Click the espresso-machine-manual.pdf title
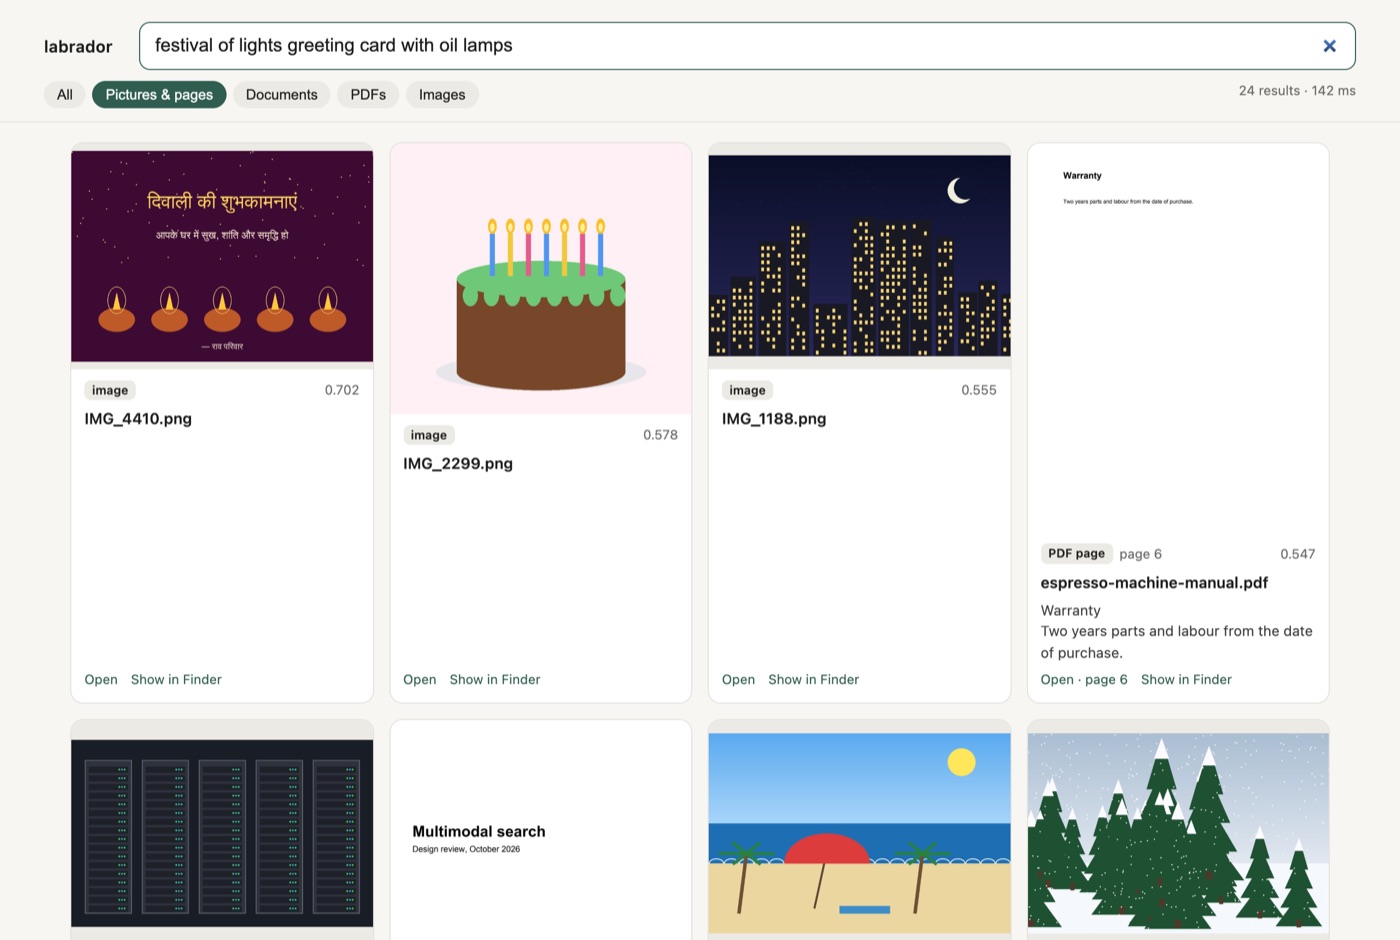1400x940 pixels. [1154, 583]
